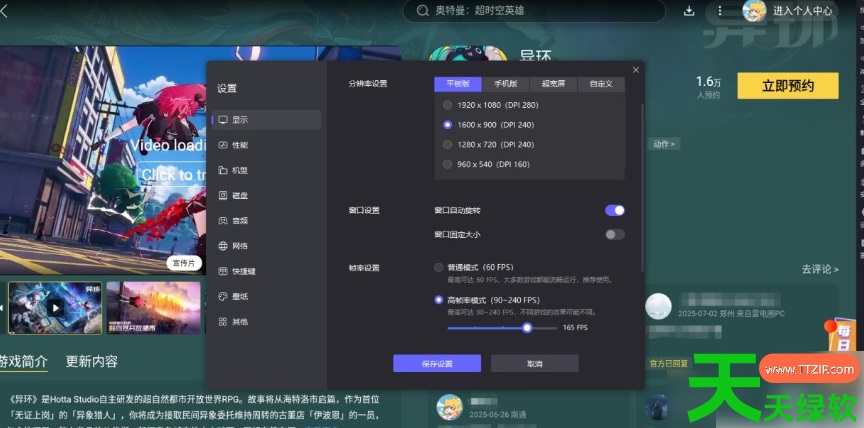Toggle the 窗口自动旋转 switch

tap(614, 210)
